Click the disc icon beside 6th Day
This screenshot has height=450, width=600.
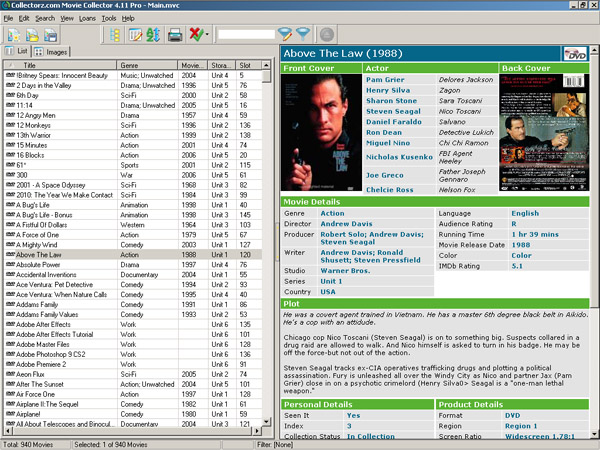point(10,95)
